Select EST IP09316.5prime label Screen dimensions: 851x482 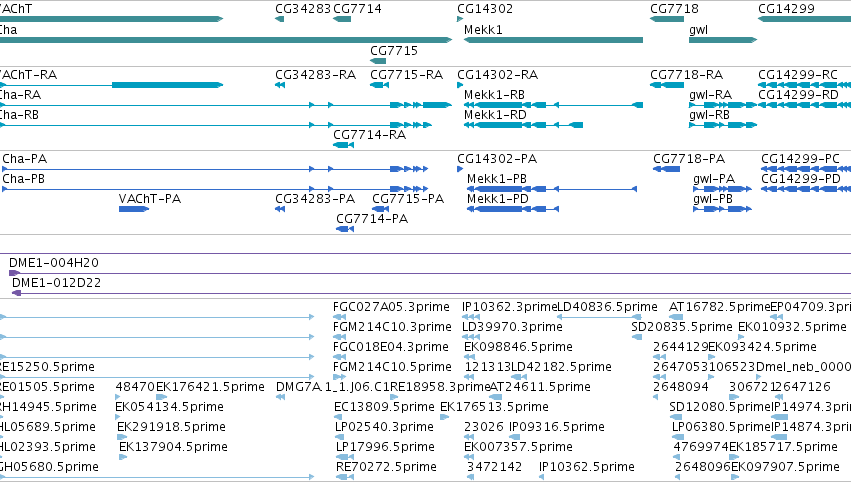557,428
